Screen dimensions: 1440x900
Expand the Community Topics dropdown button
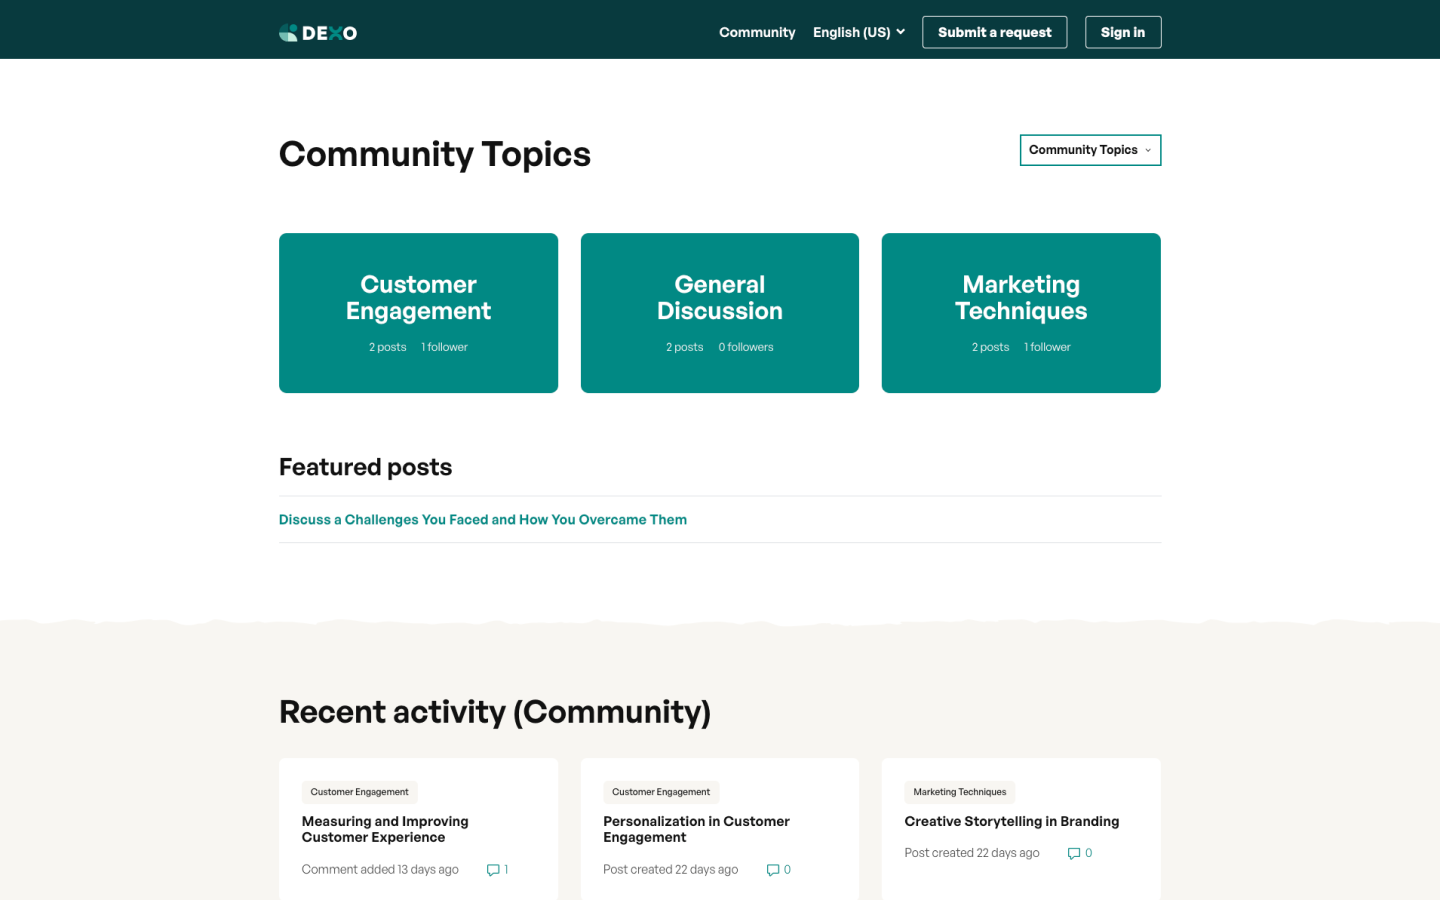click(x=1090, y=150)
